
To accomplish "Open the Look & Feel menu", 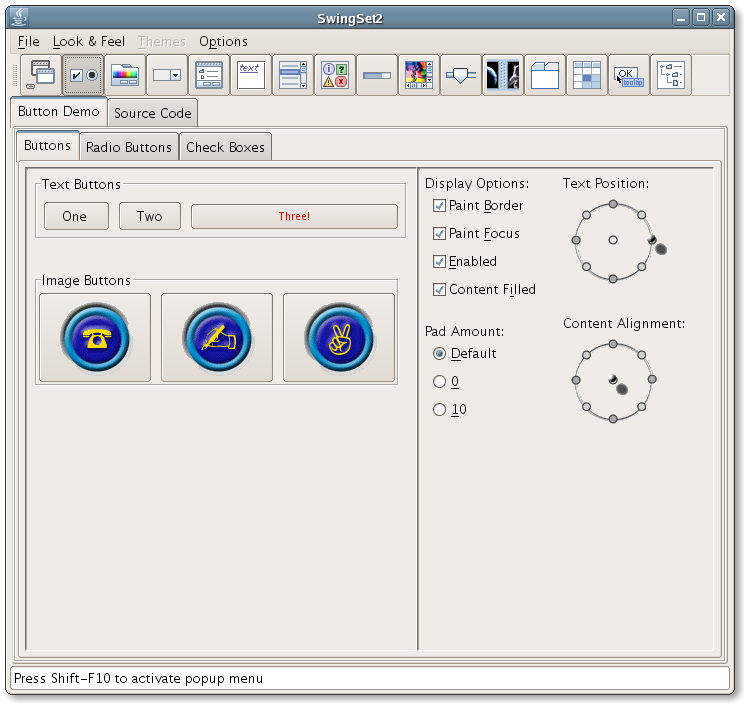I will [x=89, y=42].
